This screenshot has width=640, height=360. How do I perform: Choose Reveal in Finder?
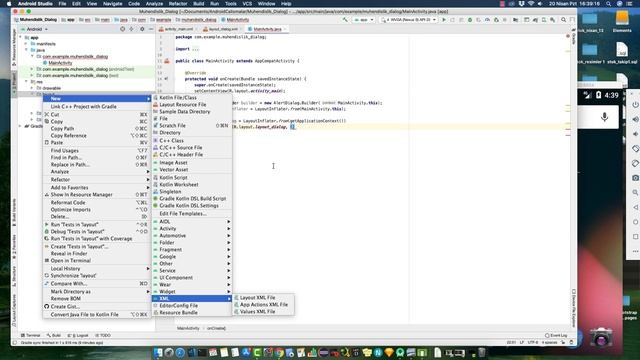pyautogui.click(x=97, y=253)
